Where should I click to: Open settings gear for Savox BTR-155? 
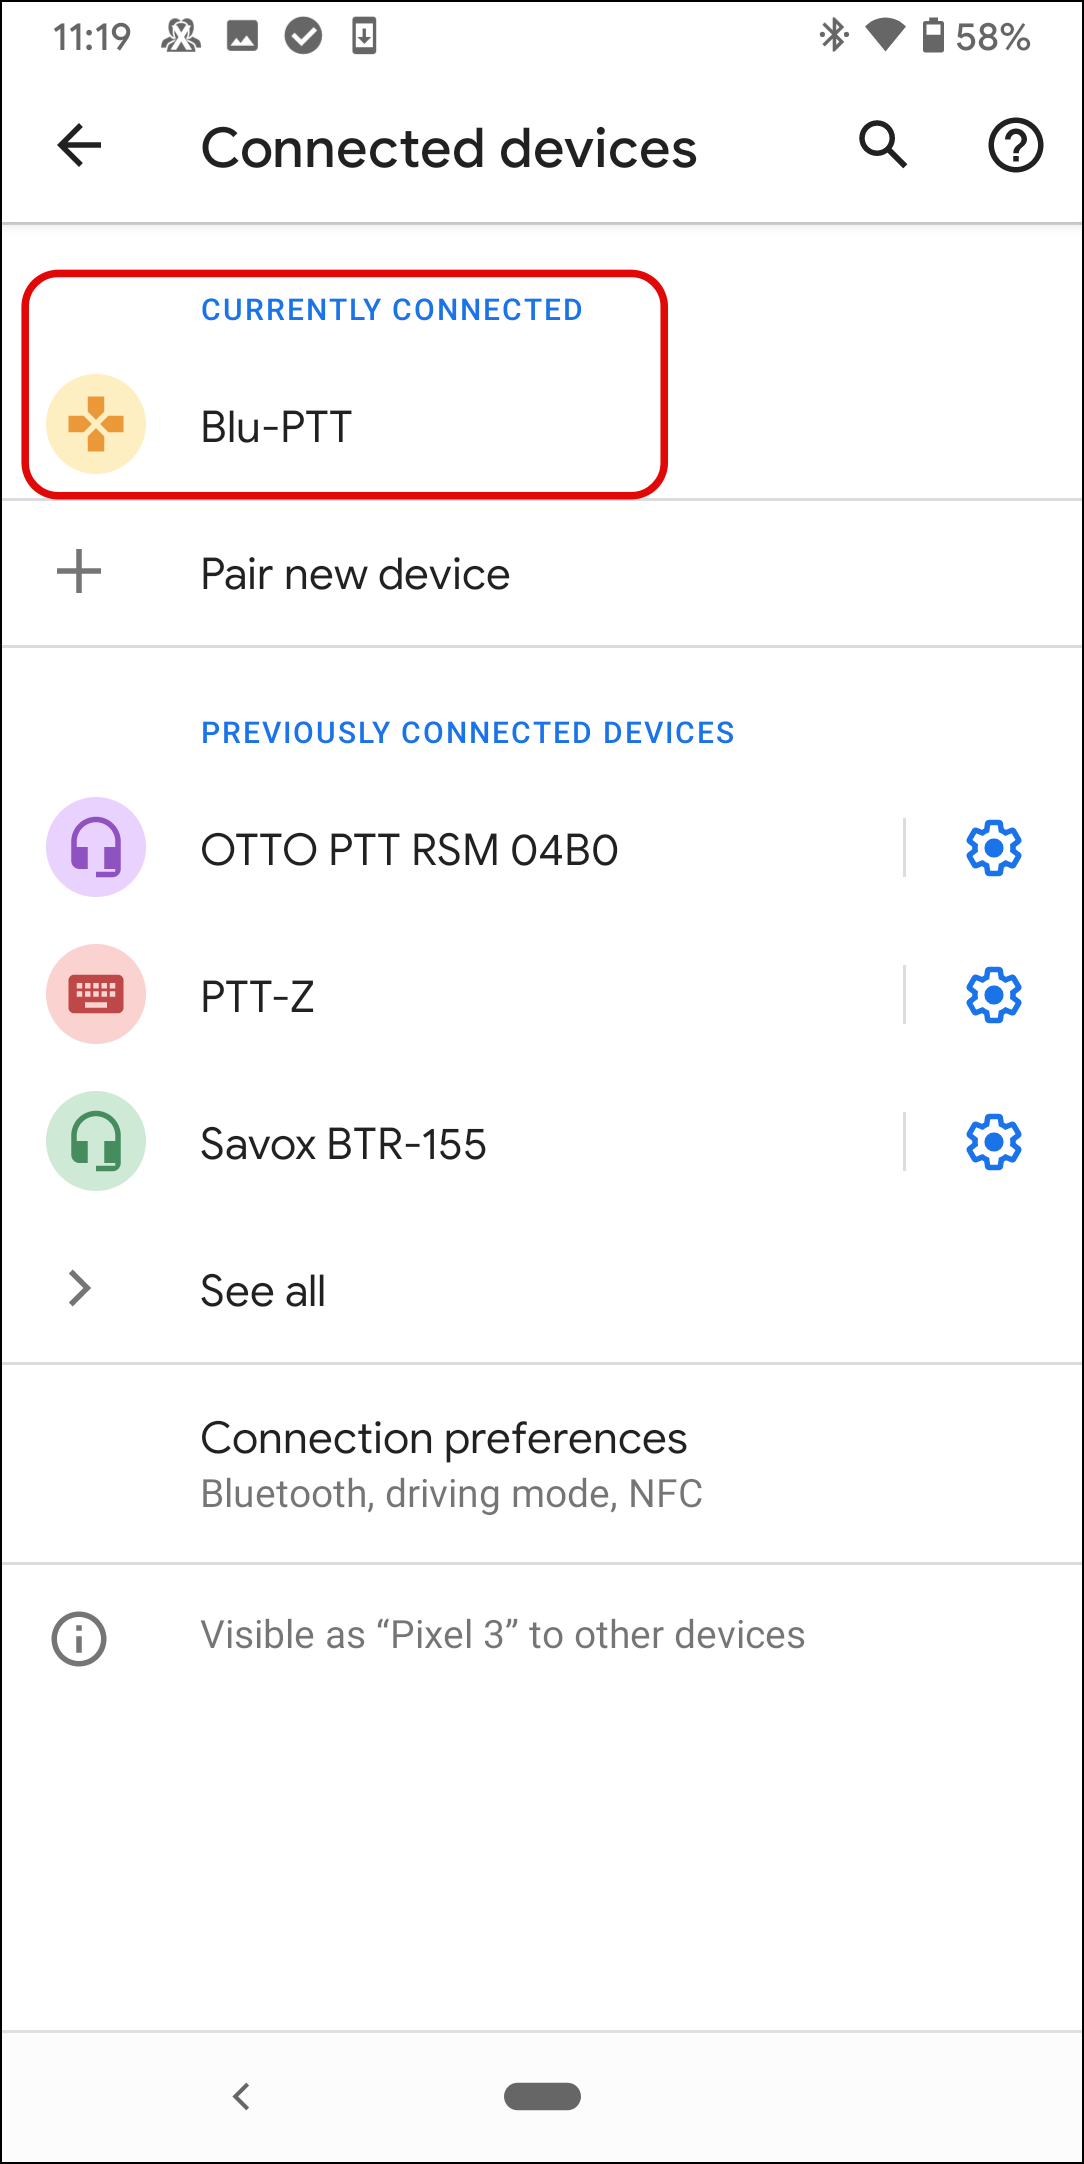coord(993,1142)
